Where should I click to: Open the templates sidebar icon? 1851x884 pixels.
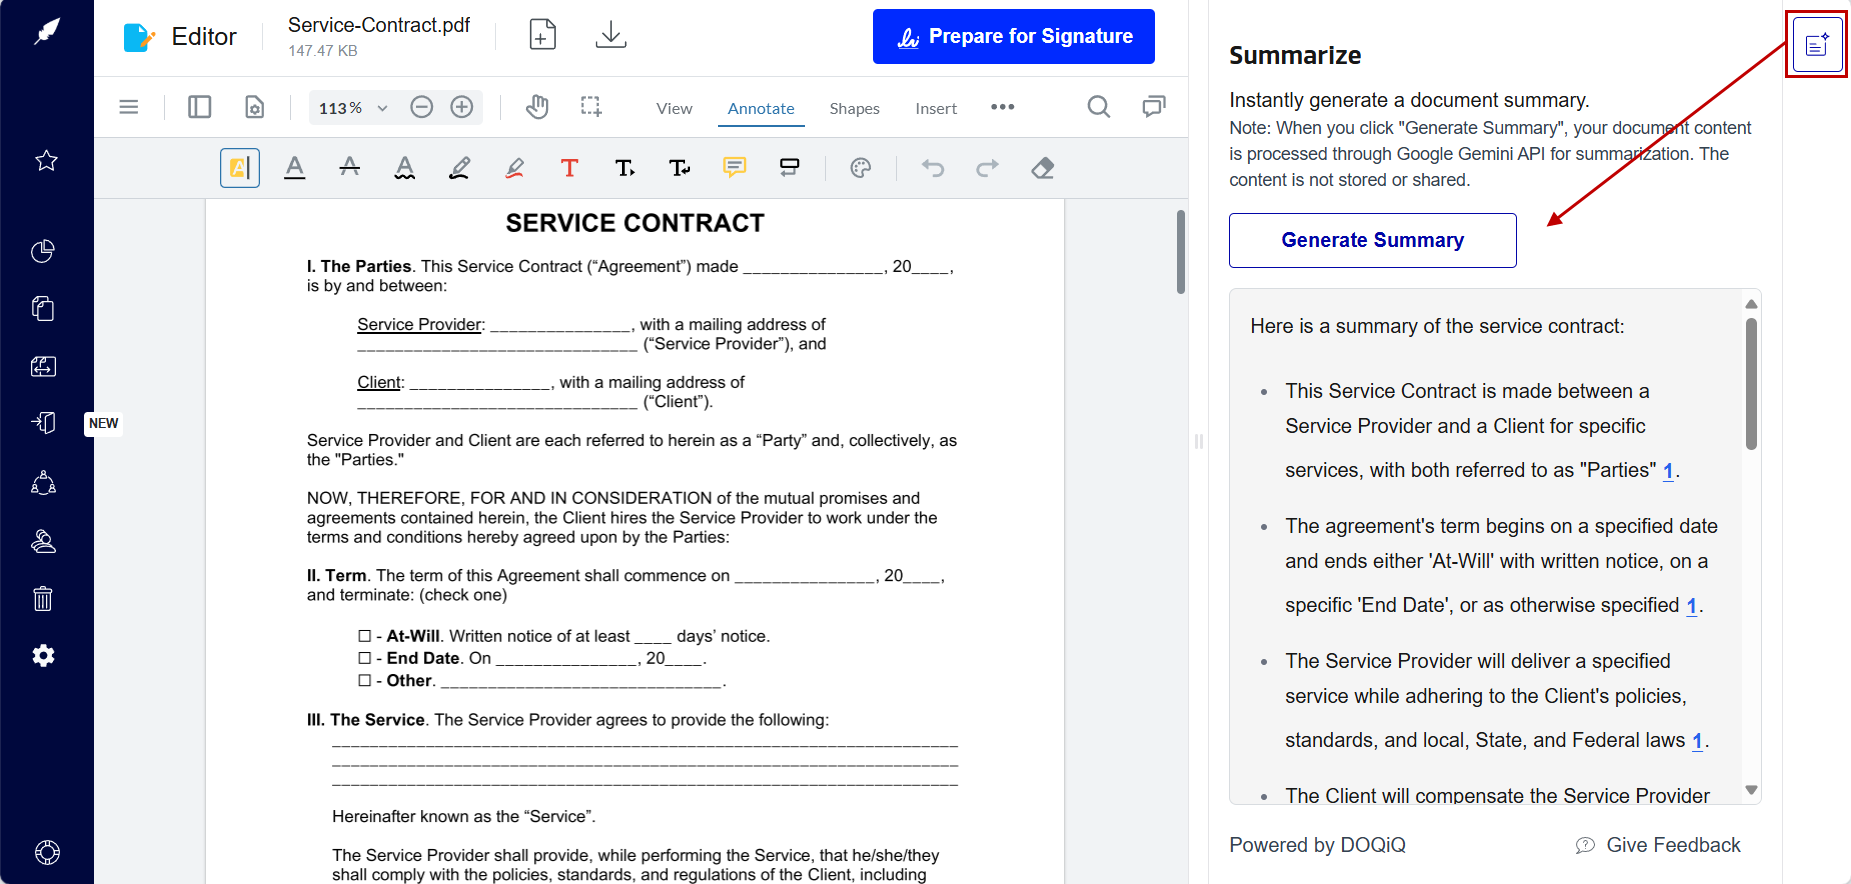point(43,366)
